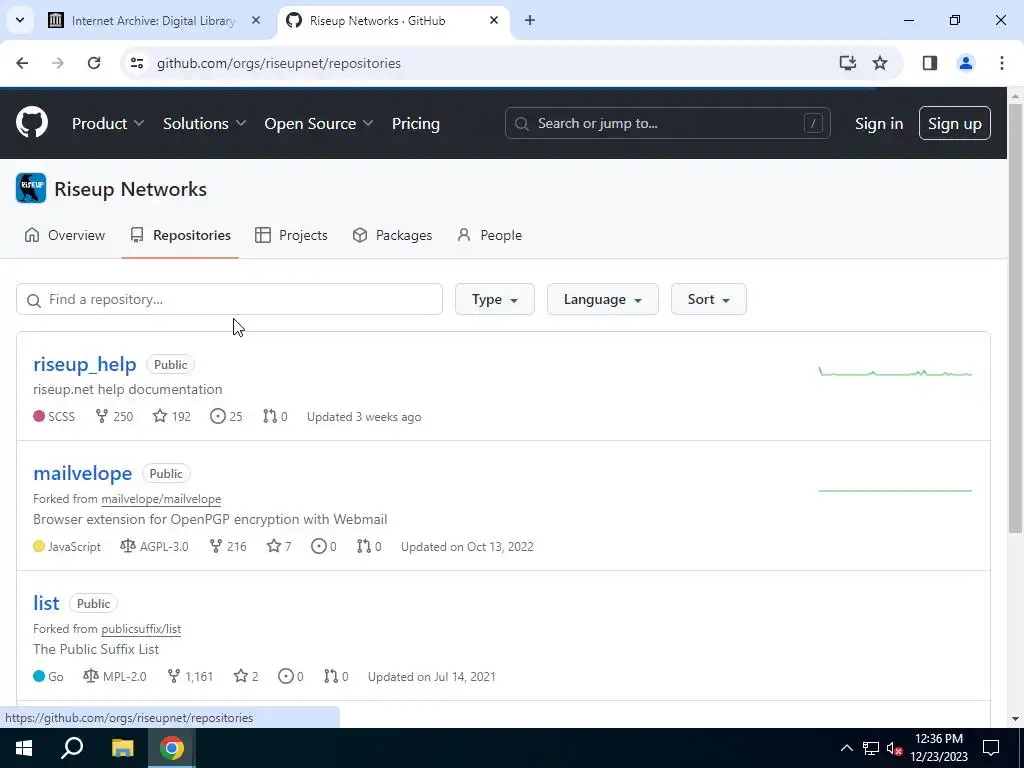Open File Explorer from the taskbar
This screenshot has height=768, width=1024.
pos(122,748)
